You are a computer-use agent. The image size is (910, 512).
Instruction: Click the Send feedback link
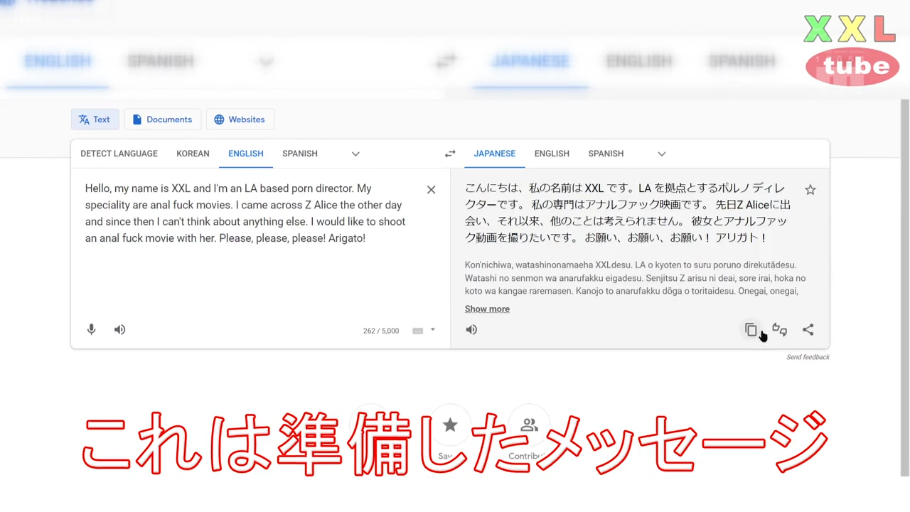pyautogui.click(x=807, y=357)
